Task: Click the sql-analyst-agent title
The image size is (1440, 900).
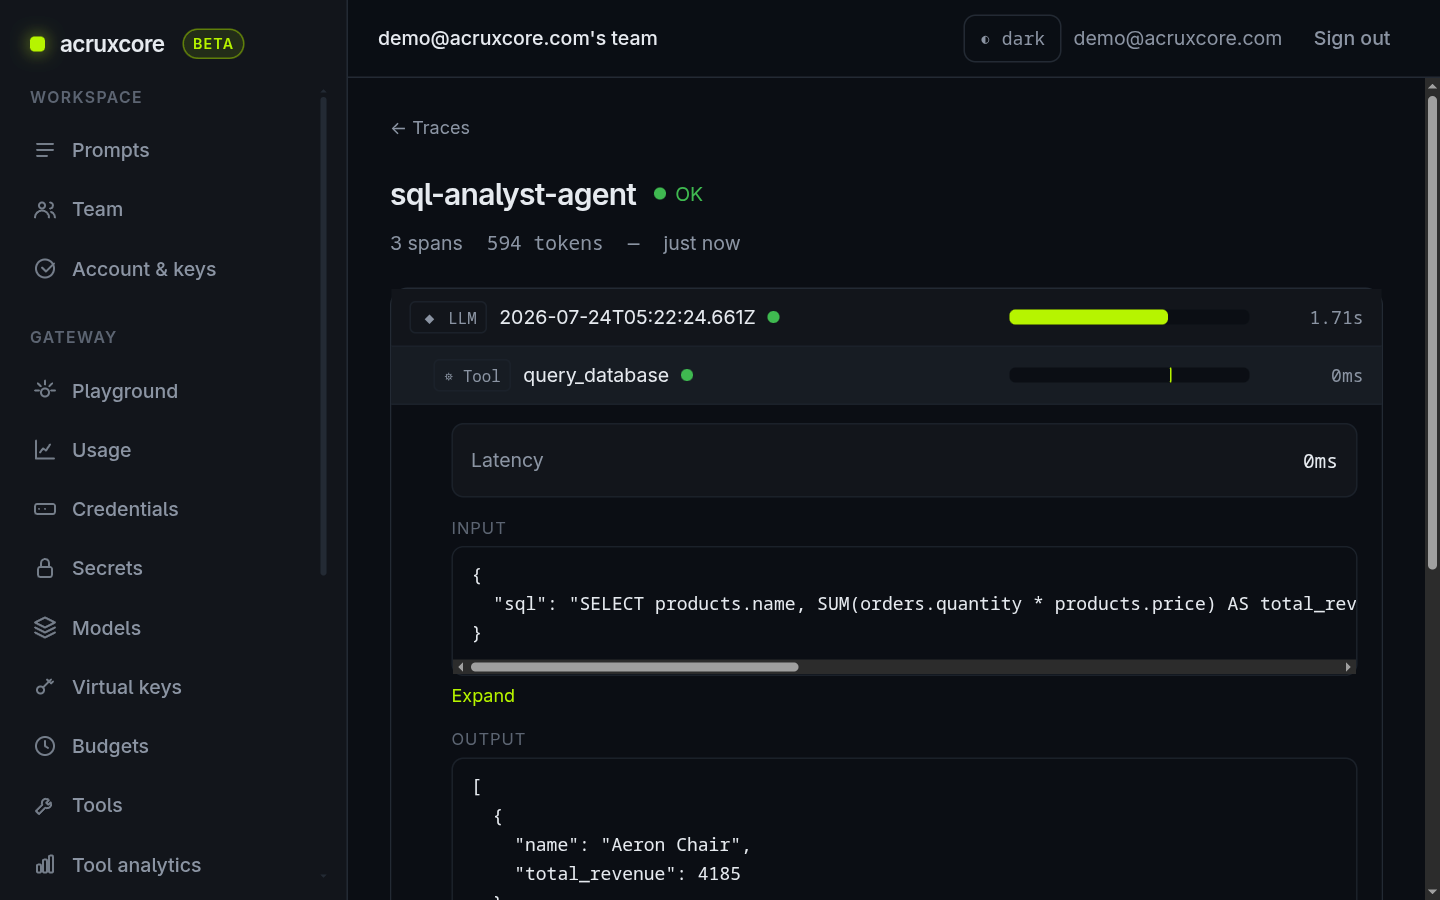Action: (513, 194)
